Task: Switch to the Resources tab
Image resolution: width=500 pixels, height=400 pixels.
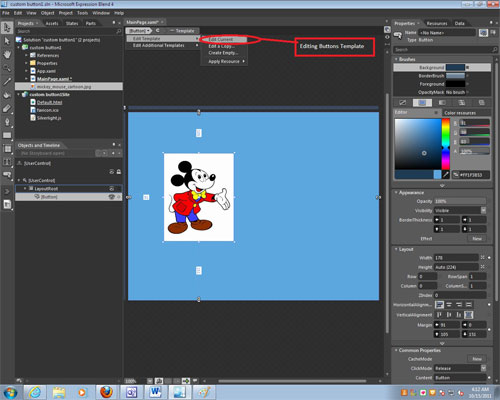Action: click(437, 23)
